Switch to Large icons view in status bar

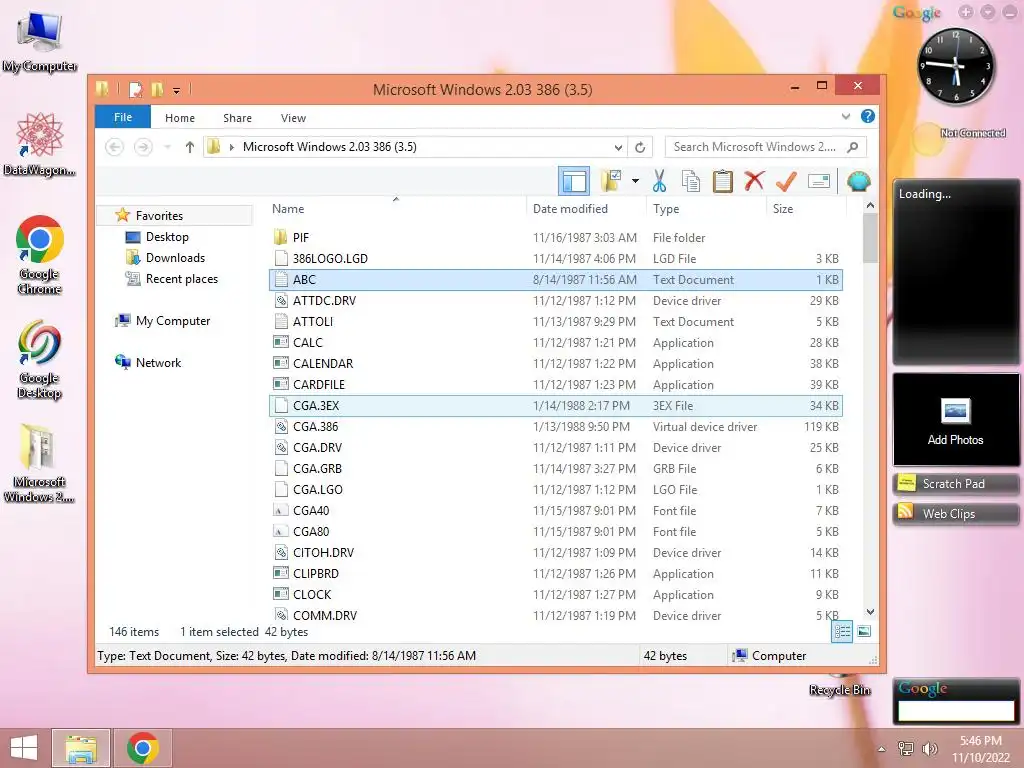click(863, 631)
